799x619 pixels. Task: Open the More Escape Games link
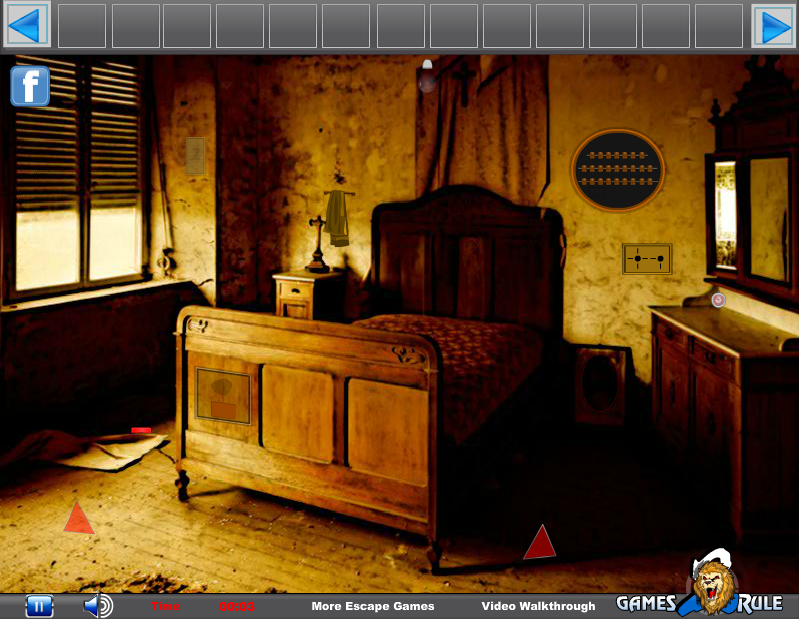point(372,606)
